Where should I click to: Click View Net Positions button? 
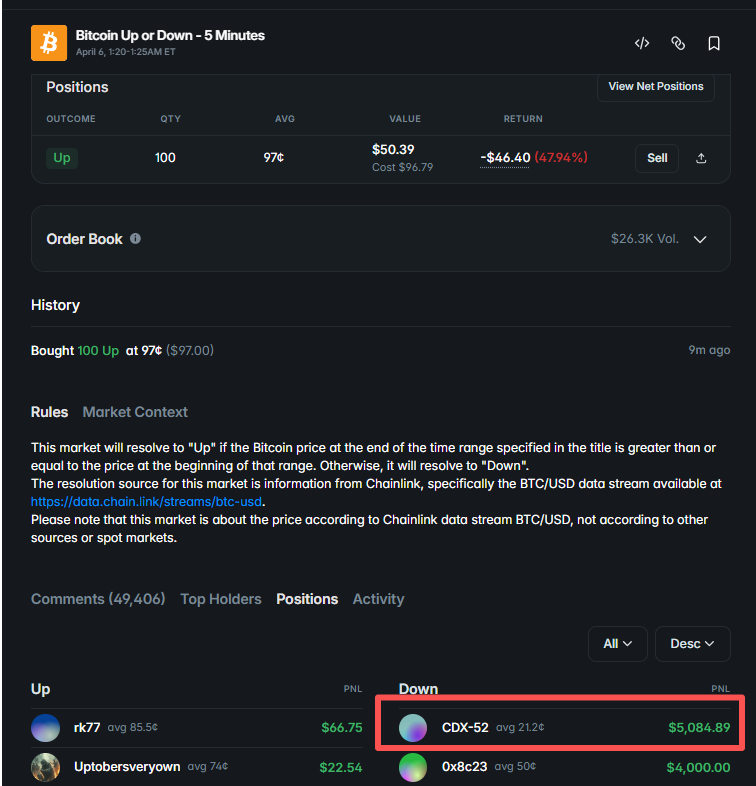(656, 87)
